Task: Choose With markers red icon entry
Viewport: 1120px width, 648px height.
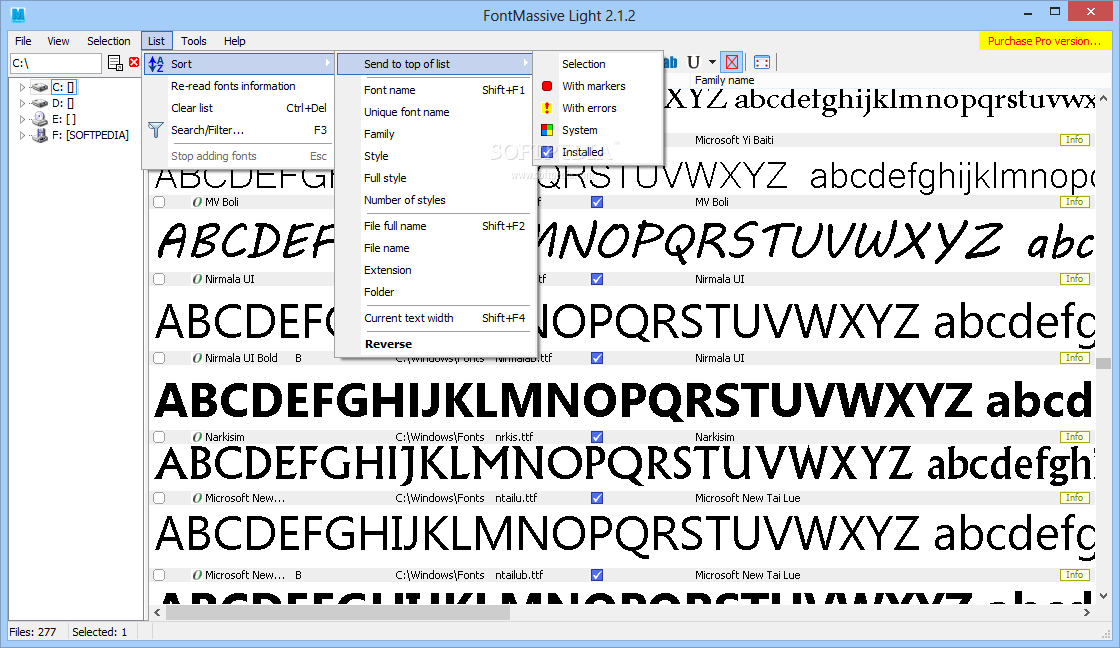Action: click(599, 86)
